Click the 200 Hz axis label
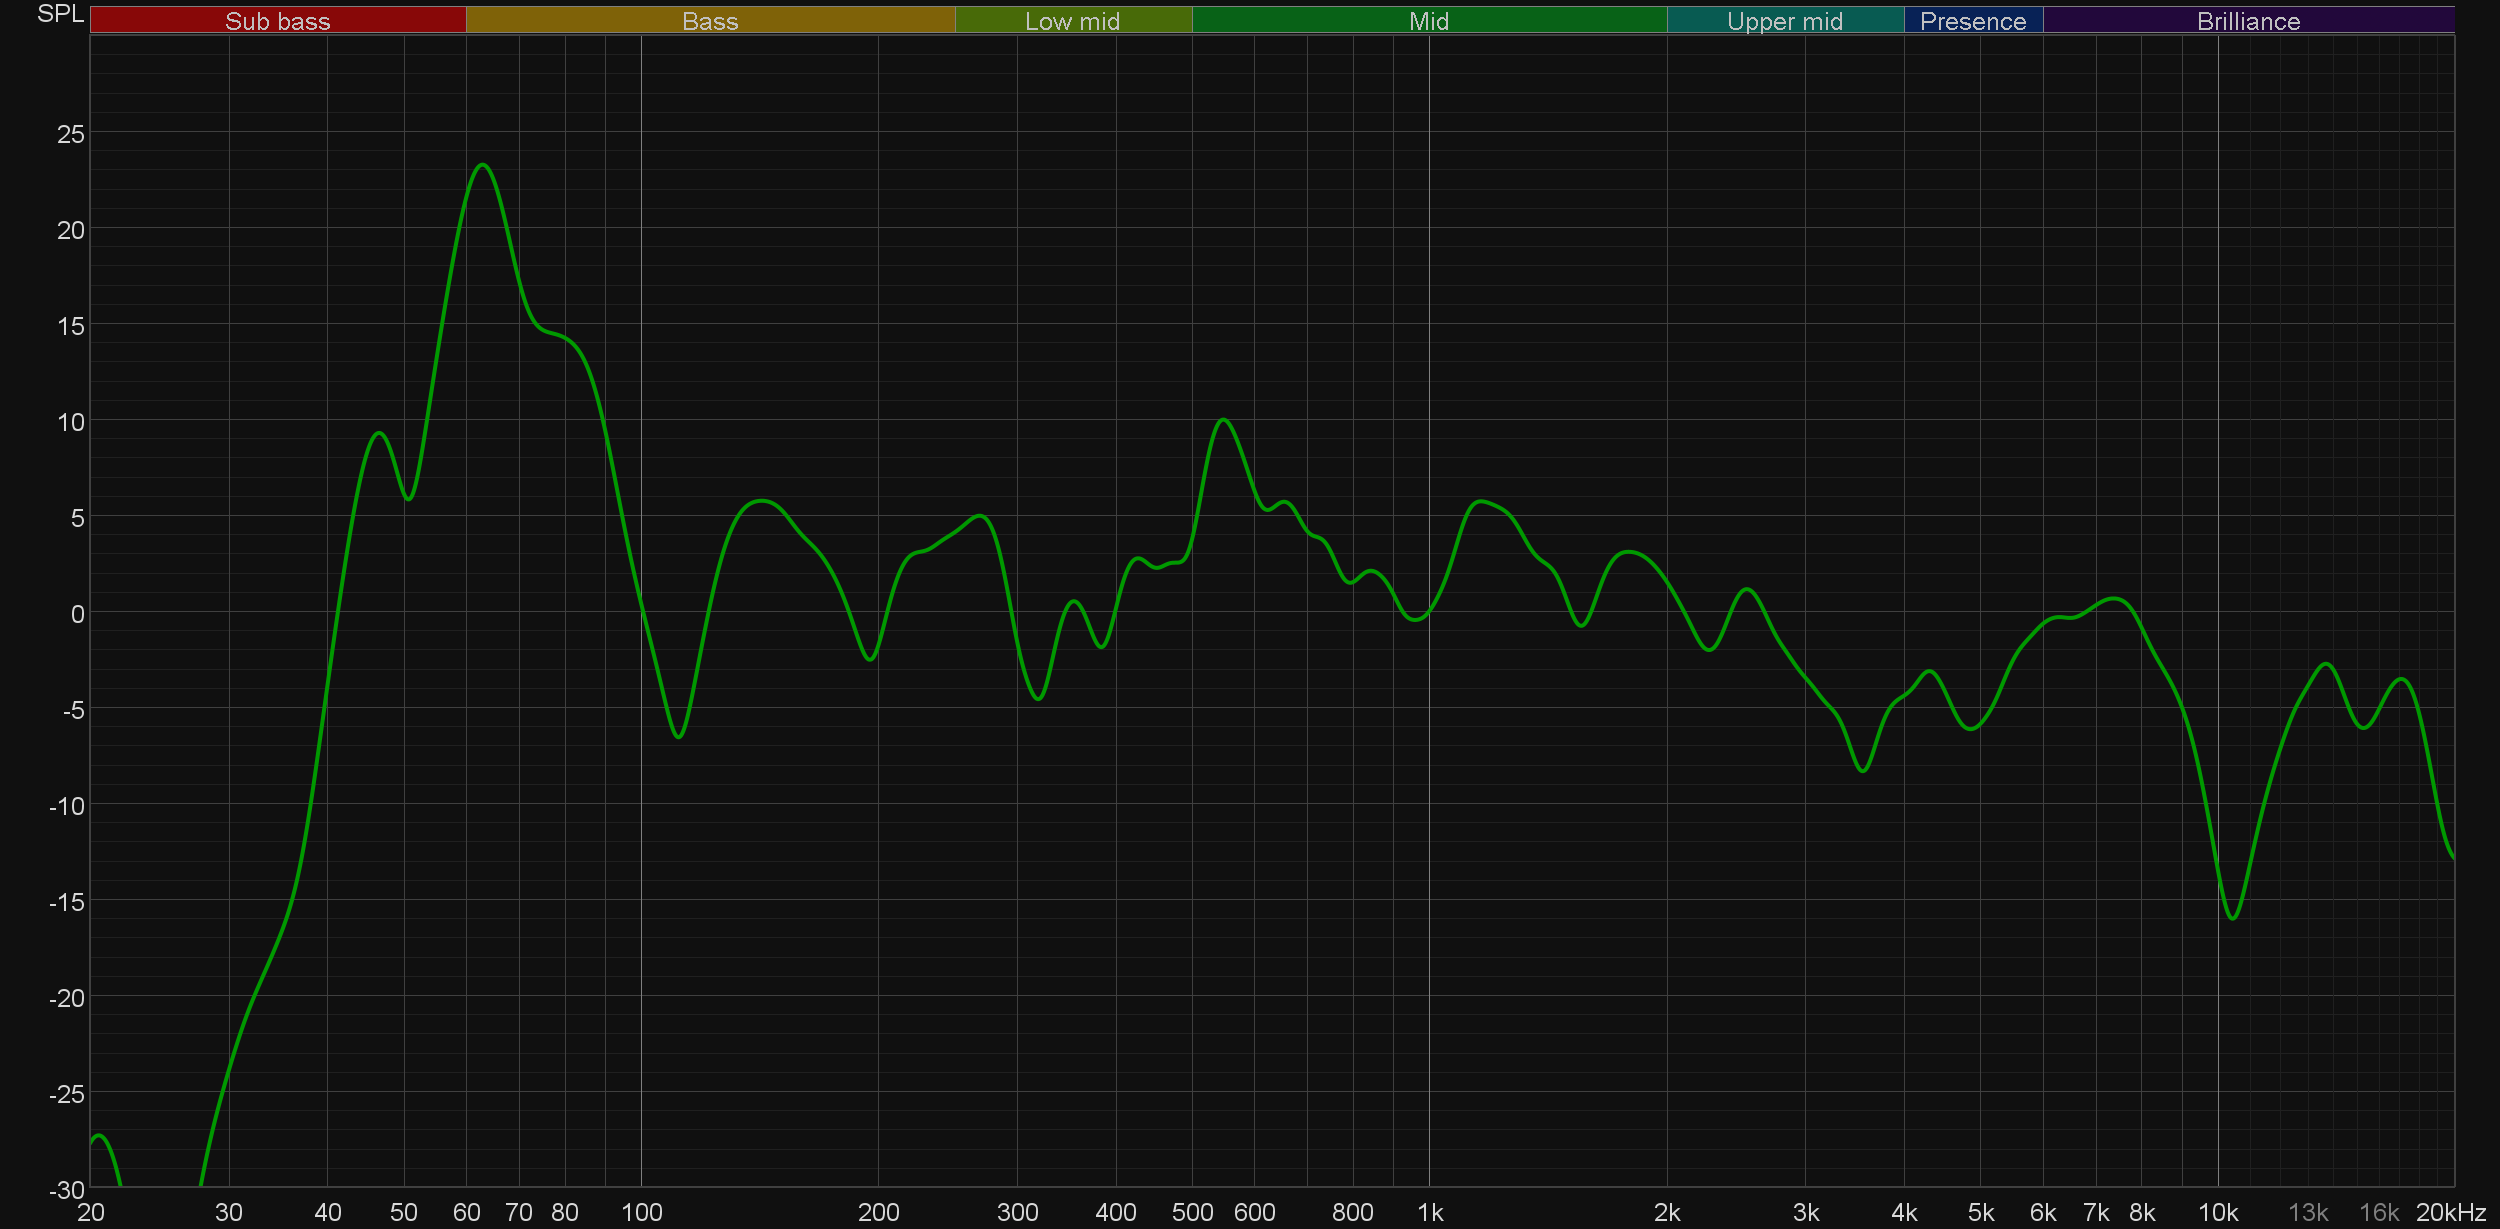The image size is (2500, 1229). pyautogui.click(x=878, y=1213)
